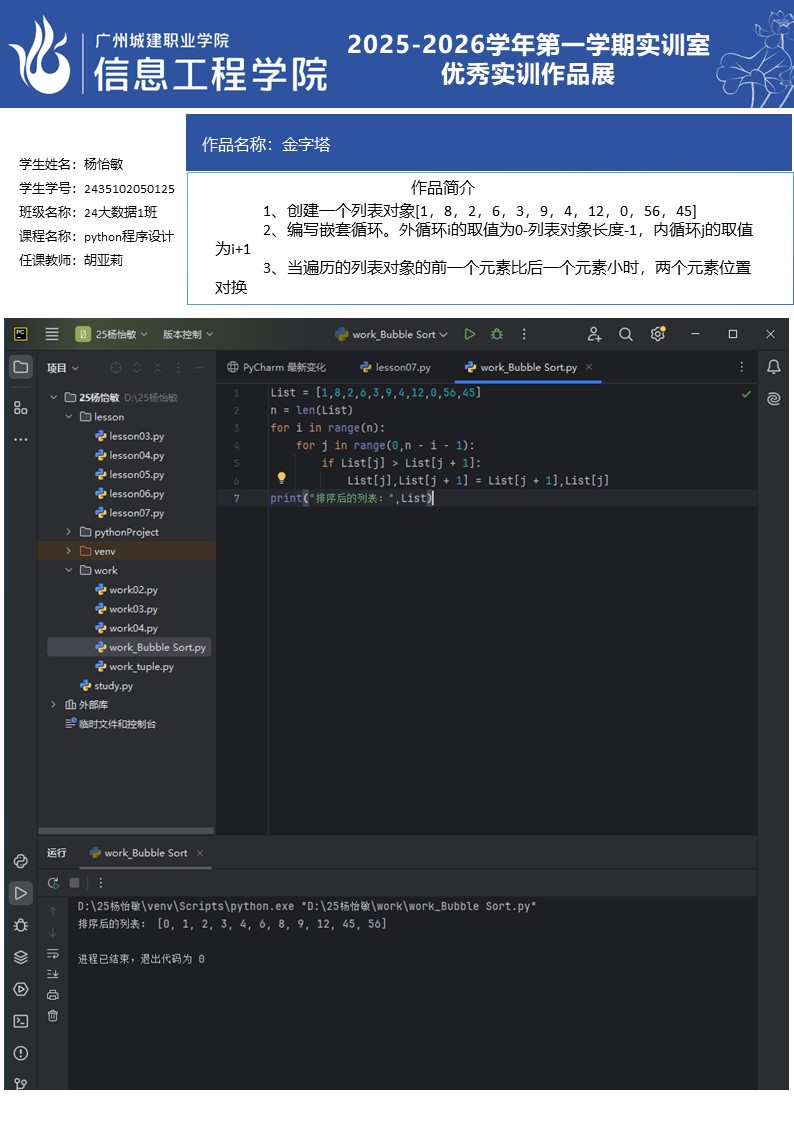Toggle soft-wrap in Run console
The image size is (794, 1123).
(x=53, y=953)
